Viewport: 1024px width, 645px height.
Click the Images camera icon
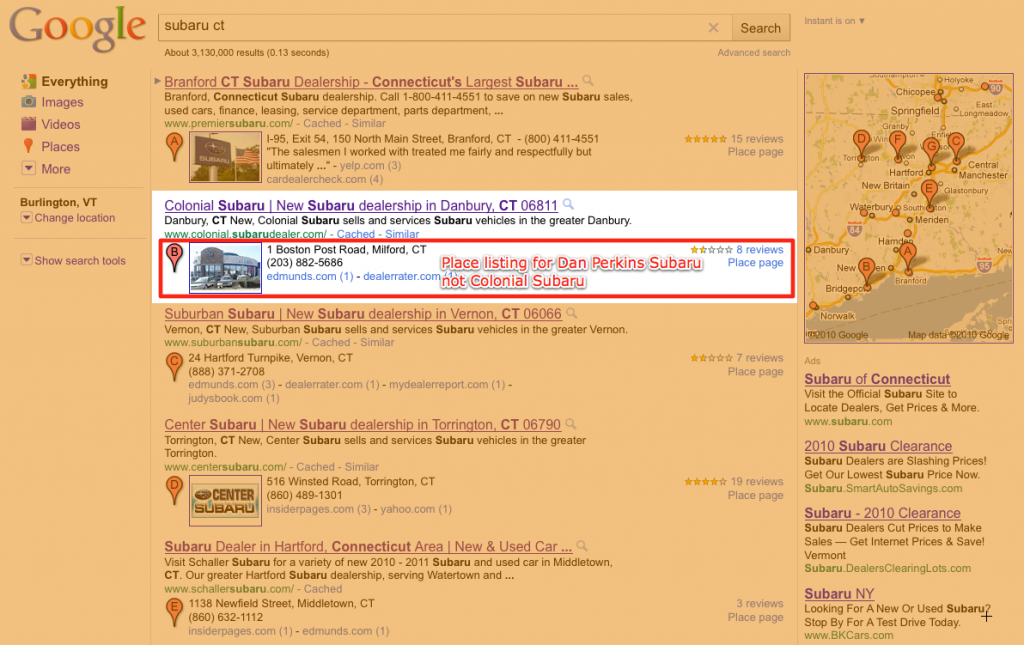29,102
